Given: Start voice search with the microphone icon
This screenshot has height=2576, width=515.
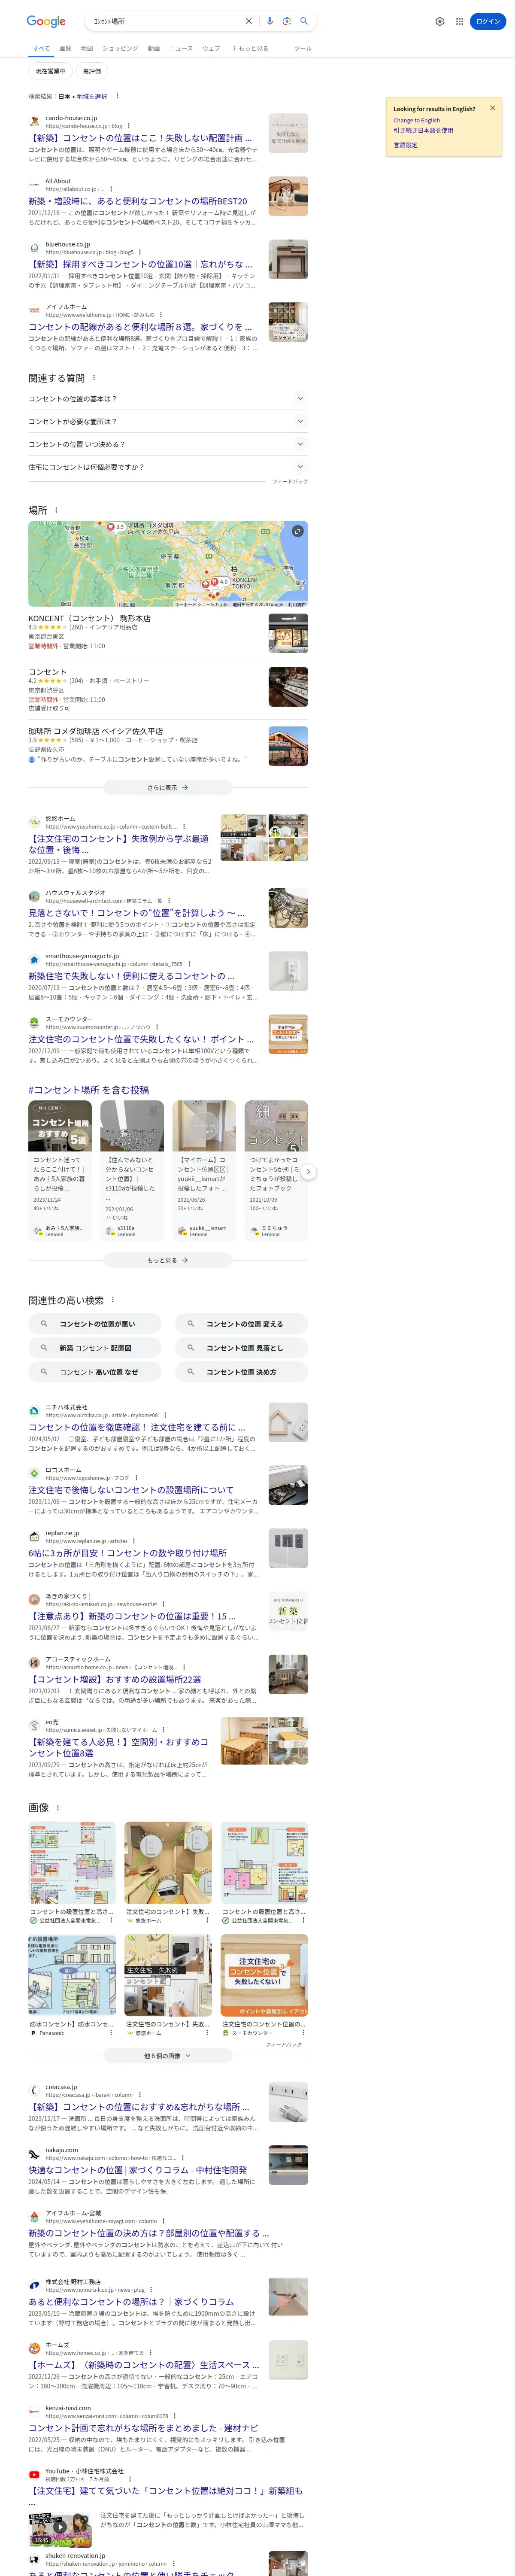Looking at the screenshot, I should point(270,21).
